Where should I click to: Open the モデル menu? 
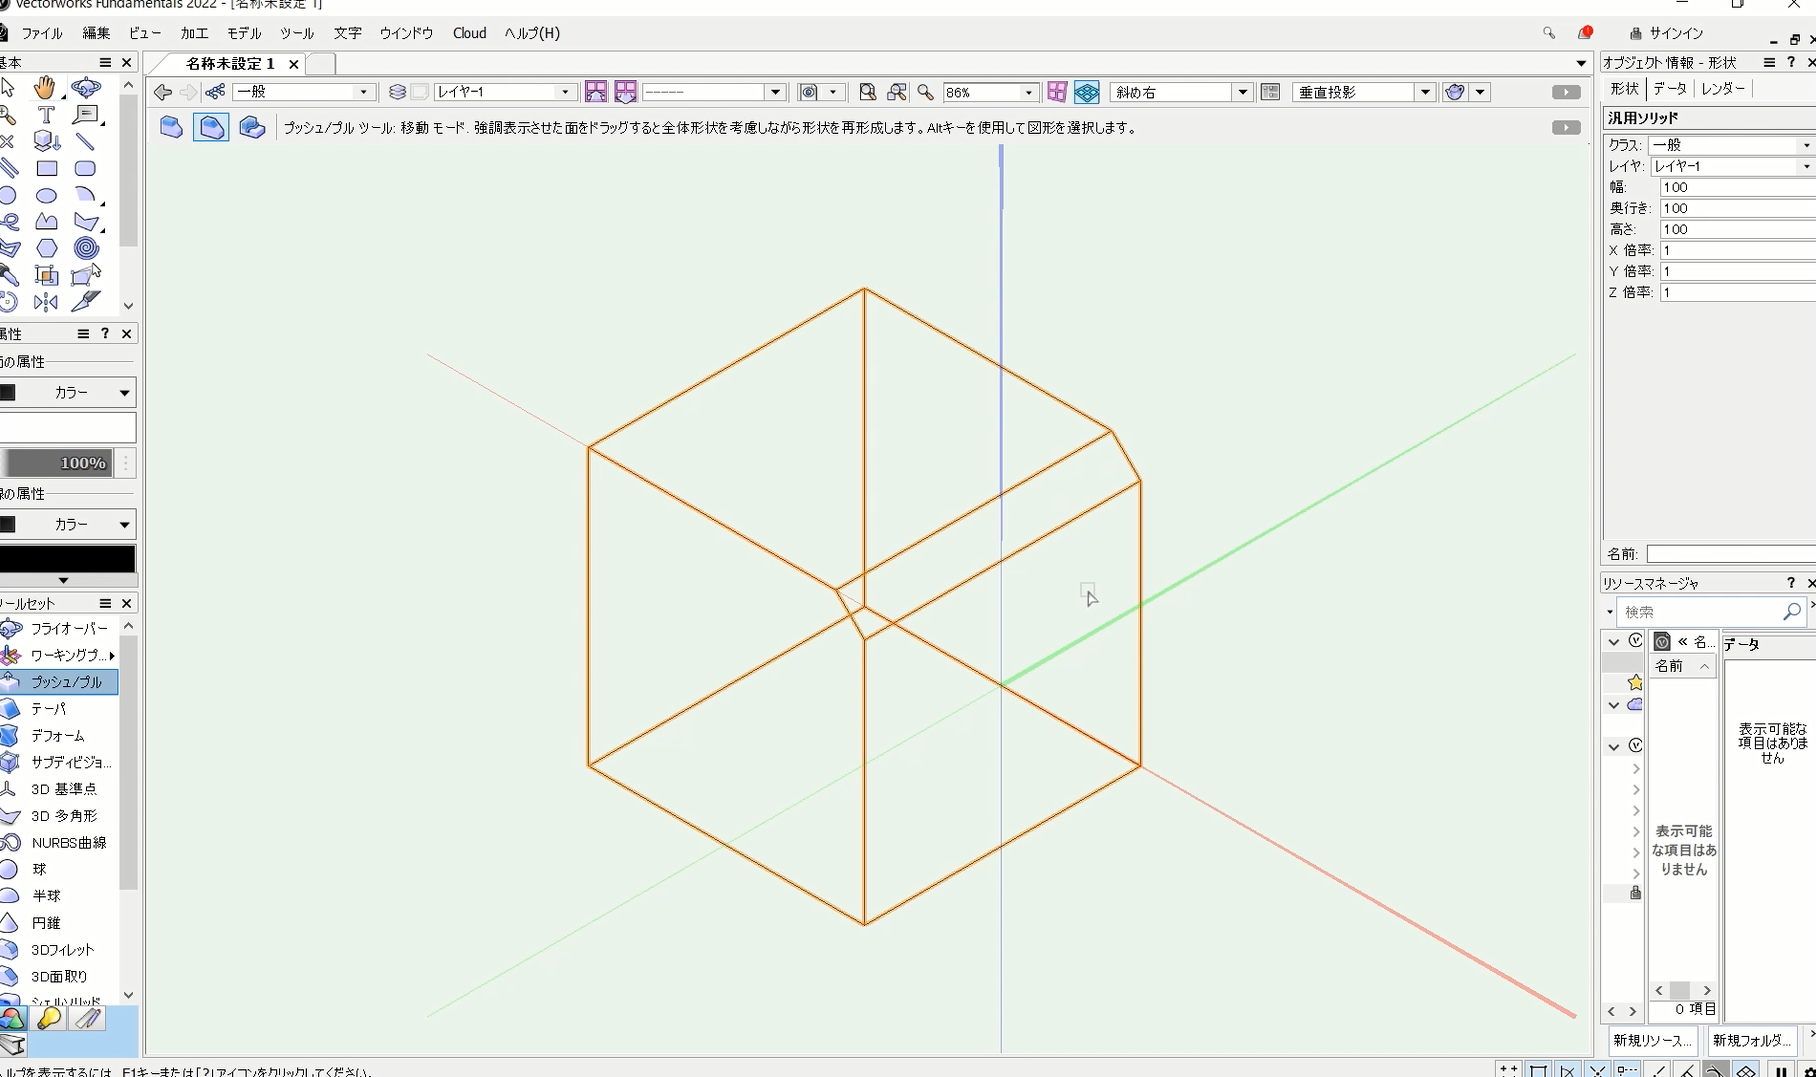[243, 33]
